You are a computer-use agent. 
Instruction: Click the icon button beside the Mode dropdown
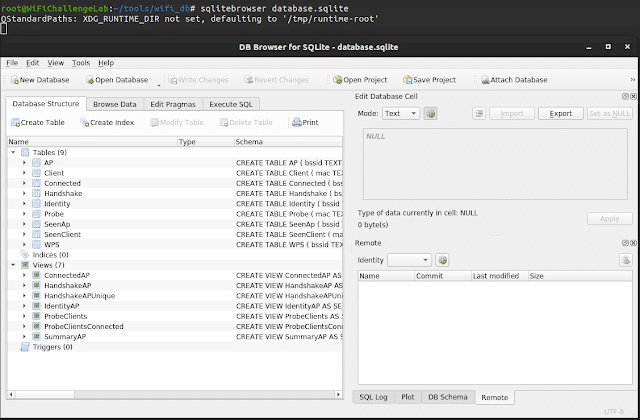coord(431,114)
